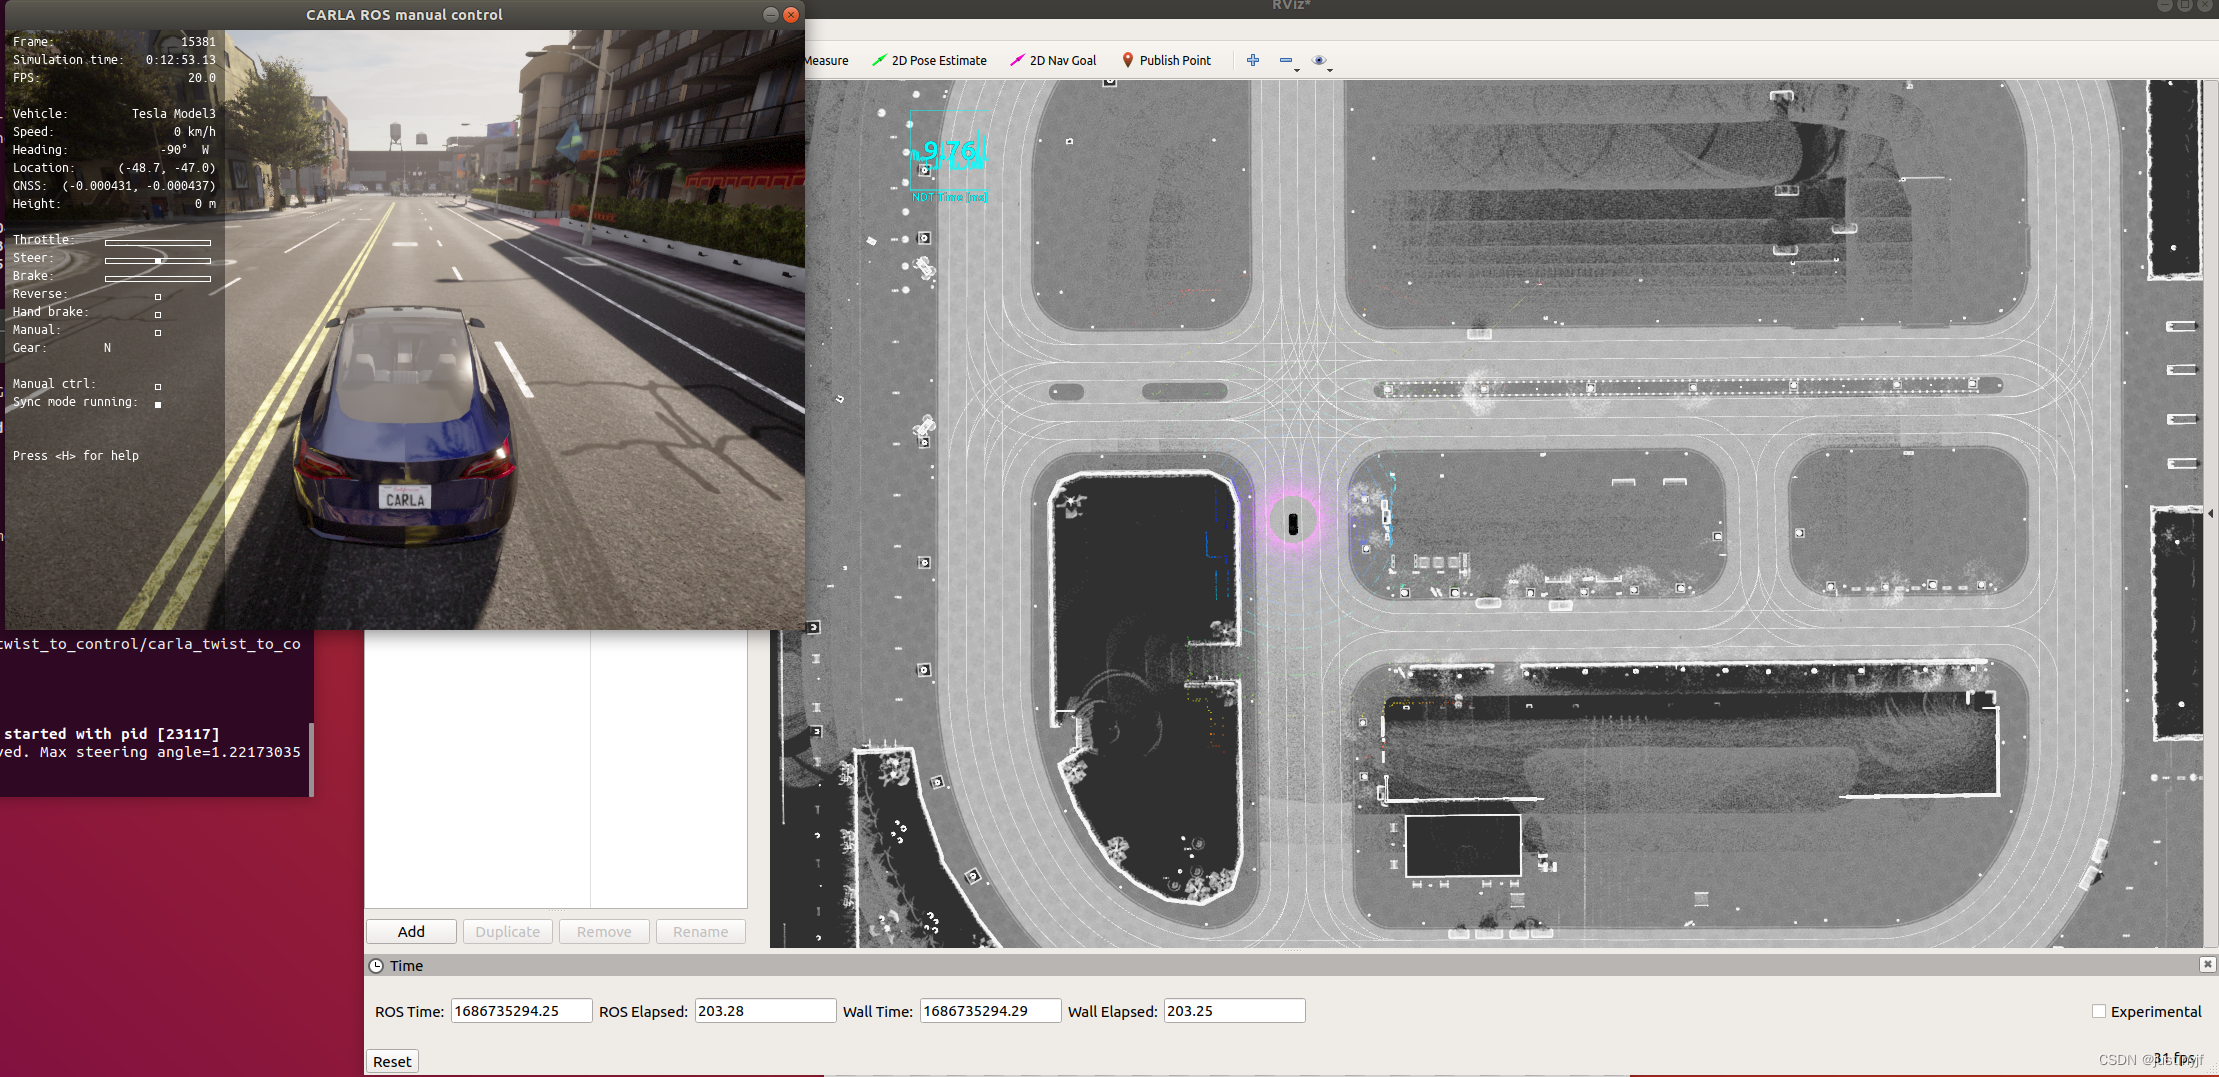Click the vehicle marker on RViz map
The image size is (2219, 1077).
point(1293,522)
